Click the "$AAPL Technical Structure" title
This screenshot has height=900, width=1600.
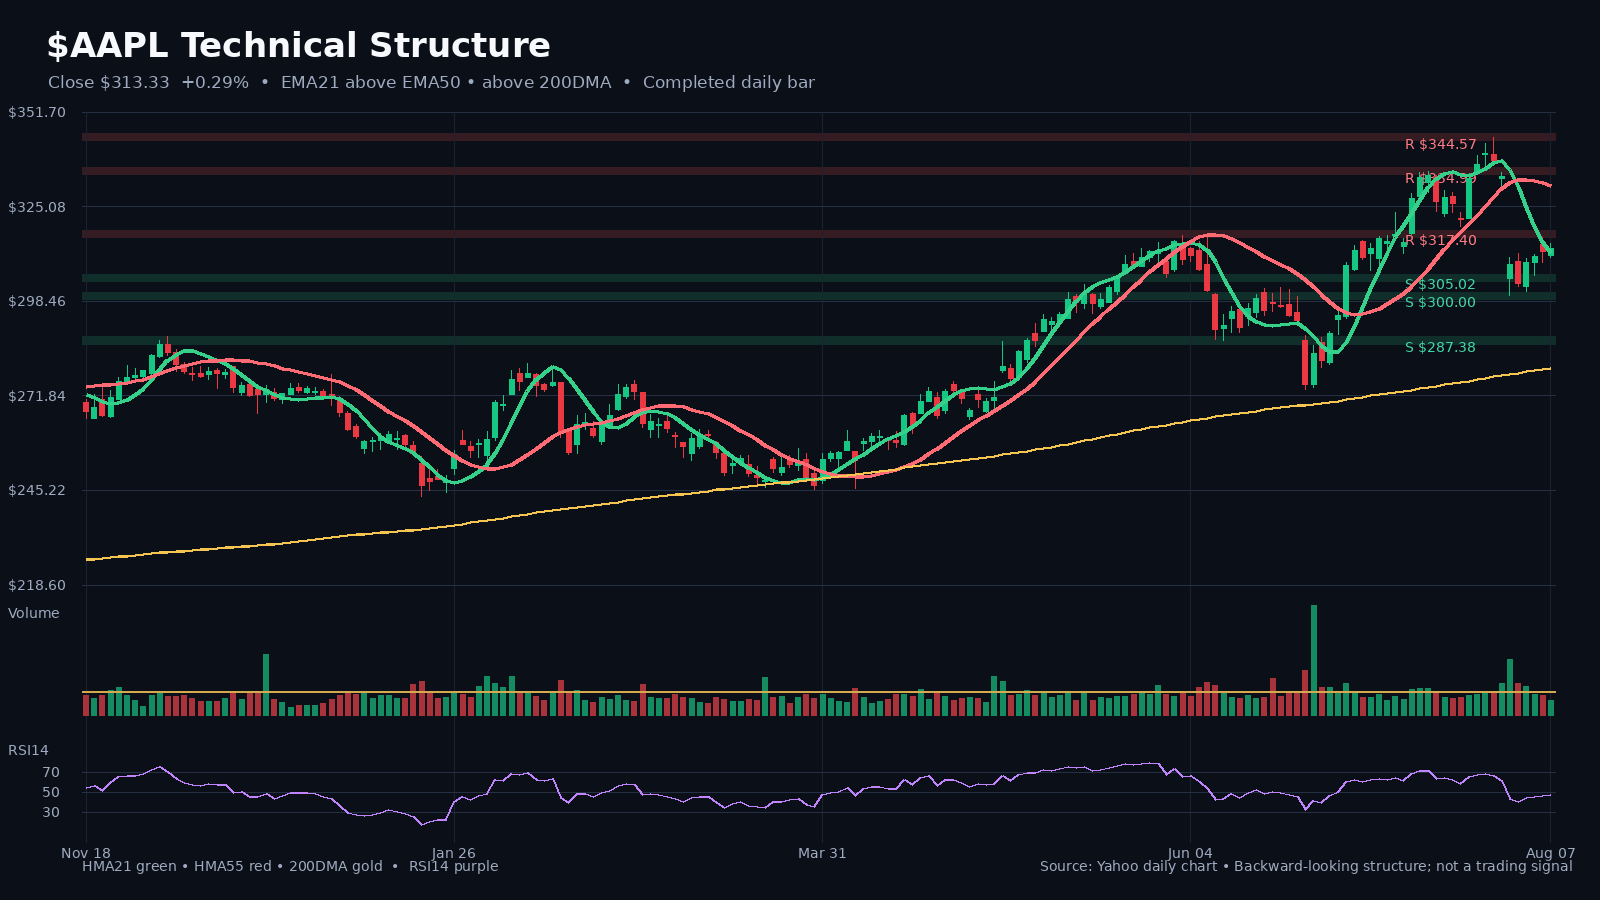pyautogui.click(x=299, y=46)
